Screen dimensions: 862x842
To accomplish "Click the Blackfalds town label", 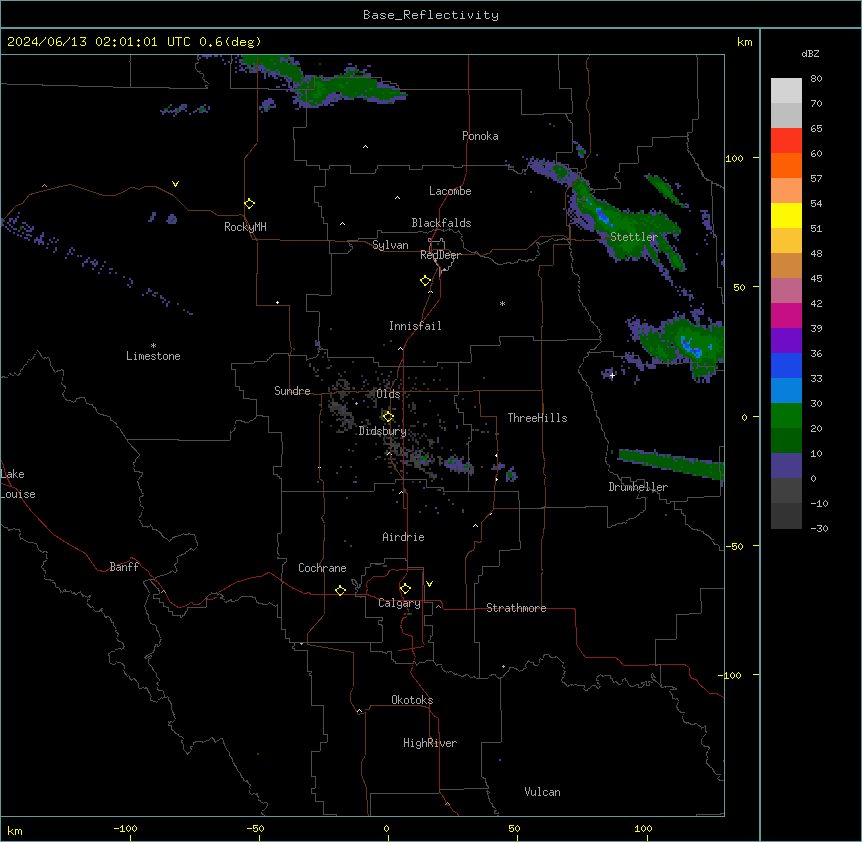I will [441, 223].
